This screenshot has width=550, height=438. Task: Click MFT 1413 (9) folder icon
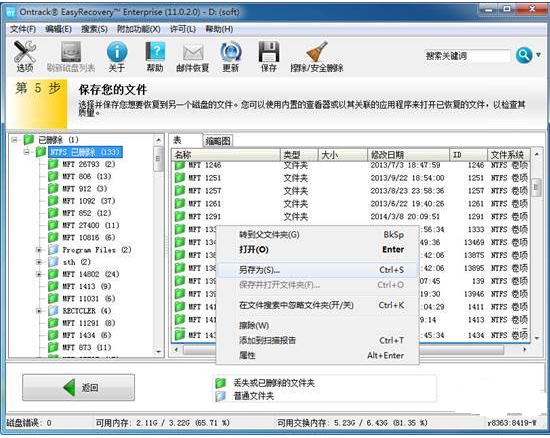[x=53, y=286]
